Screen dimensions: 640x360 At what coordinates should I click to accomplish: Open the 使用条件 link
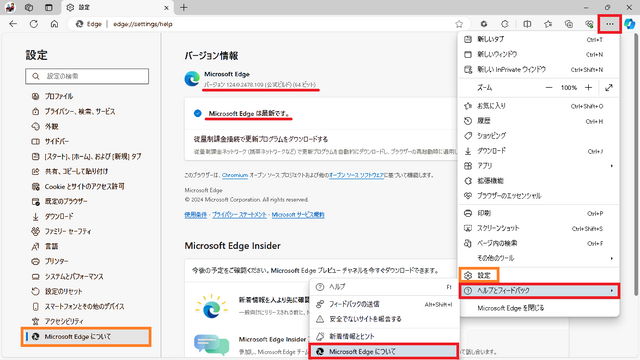tap(196, 215)
